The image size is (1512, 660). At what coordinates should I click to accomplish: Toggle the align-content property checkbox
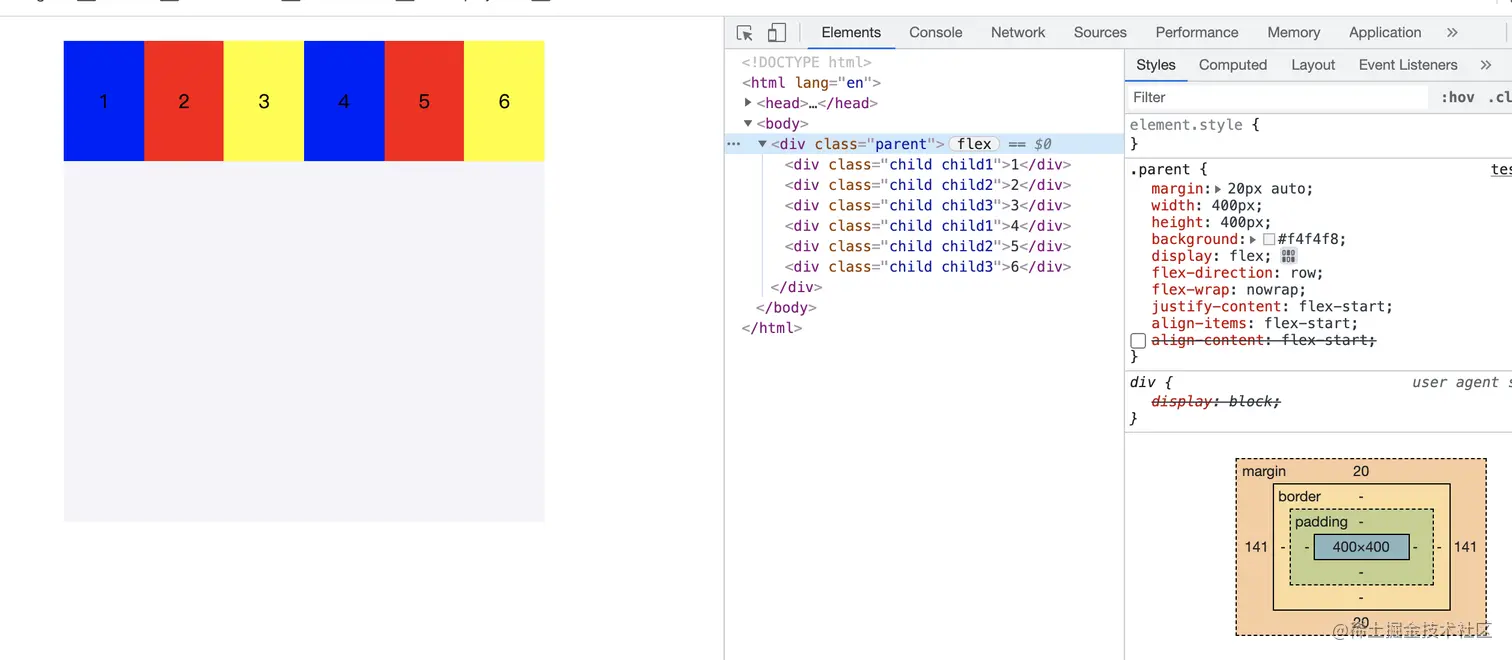click(x=1138, y=341)
